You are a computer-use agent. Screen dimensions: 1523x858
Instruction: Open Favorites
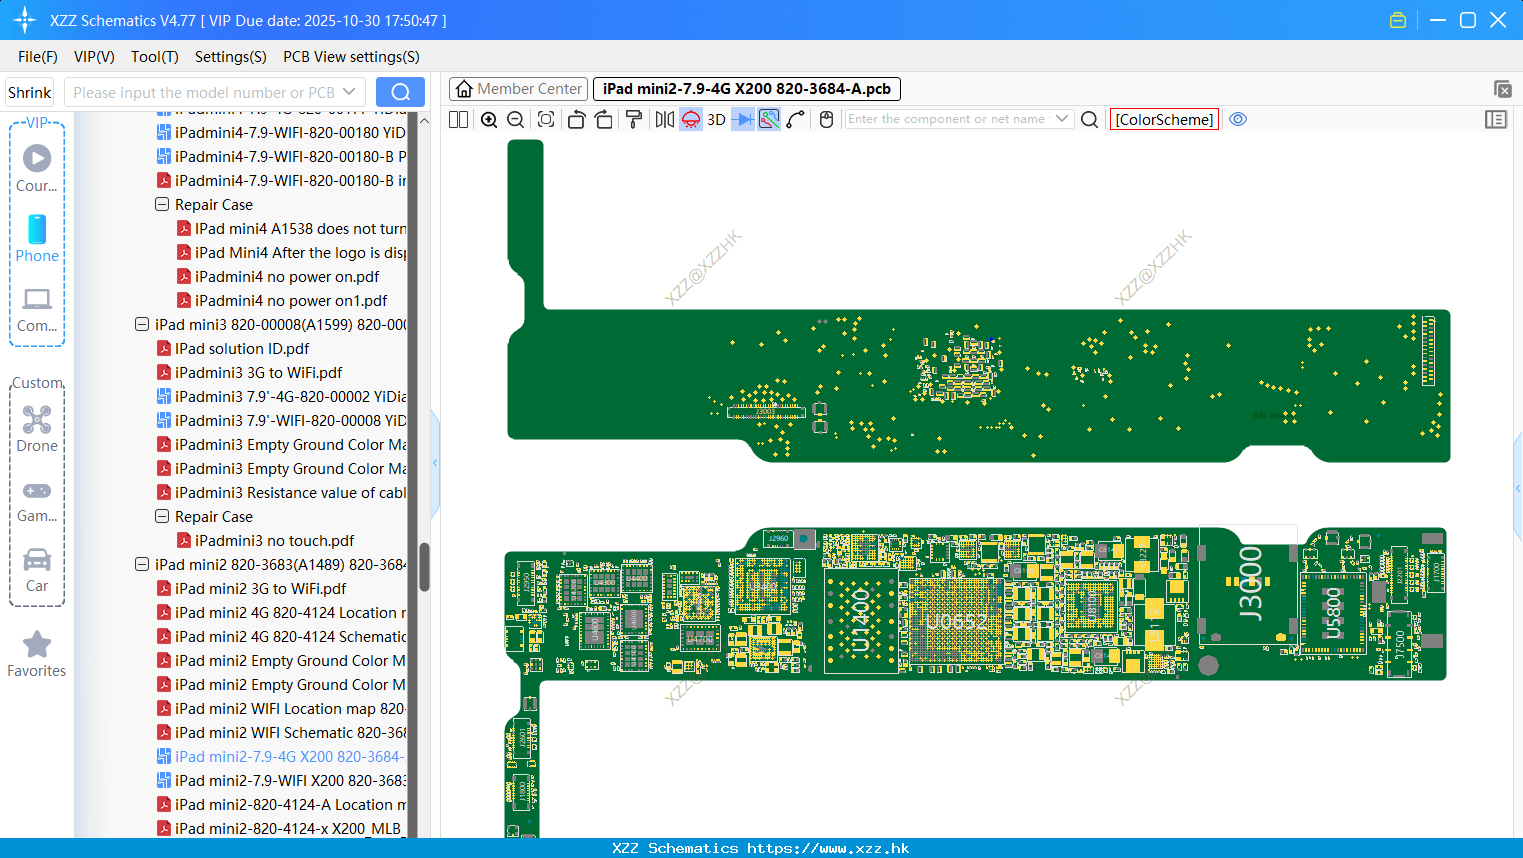coord(37,655)
